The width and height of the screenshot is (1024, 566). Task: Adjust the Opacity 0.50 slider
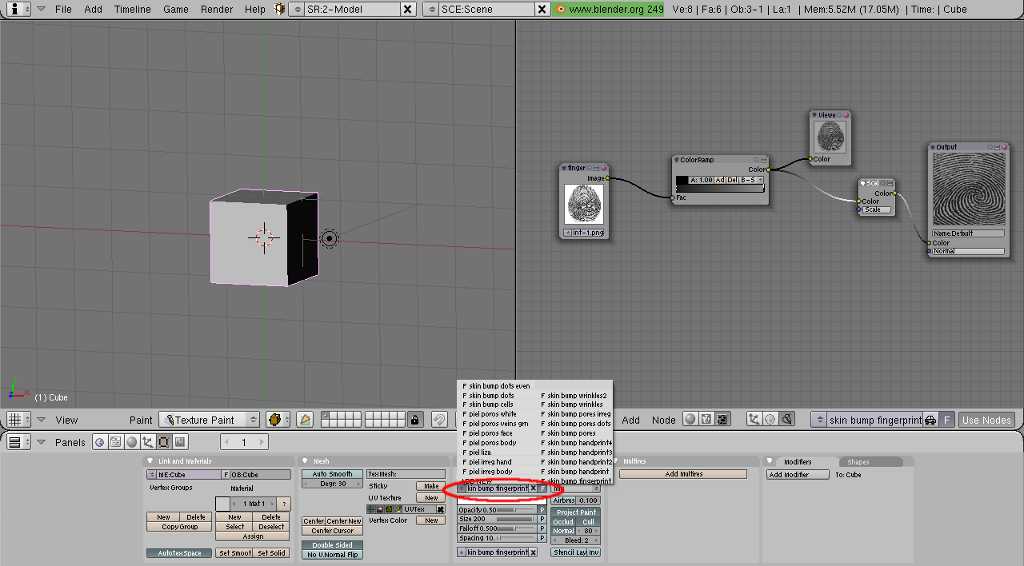498,510
